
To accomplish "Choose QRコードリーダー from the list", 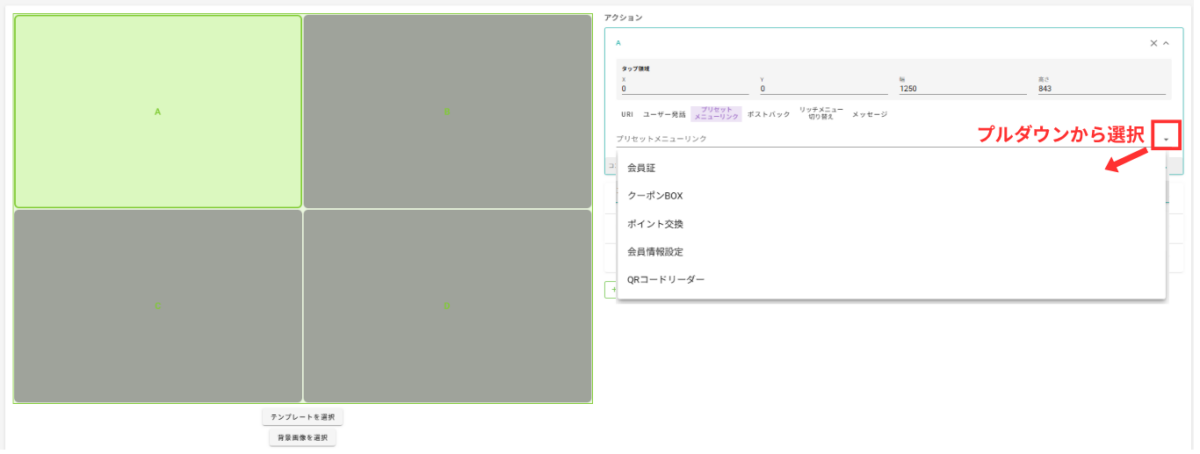I will coord(665,280).
